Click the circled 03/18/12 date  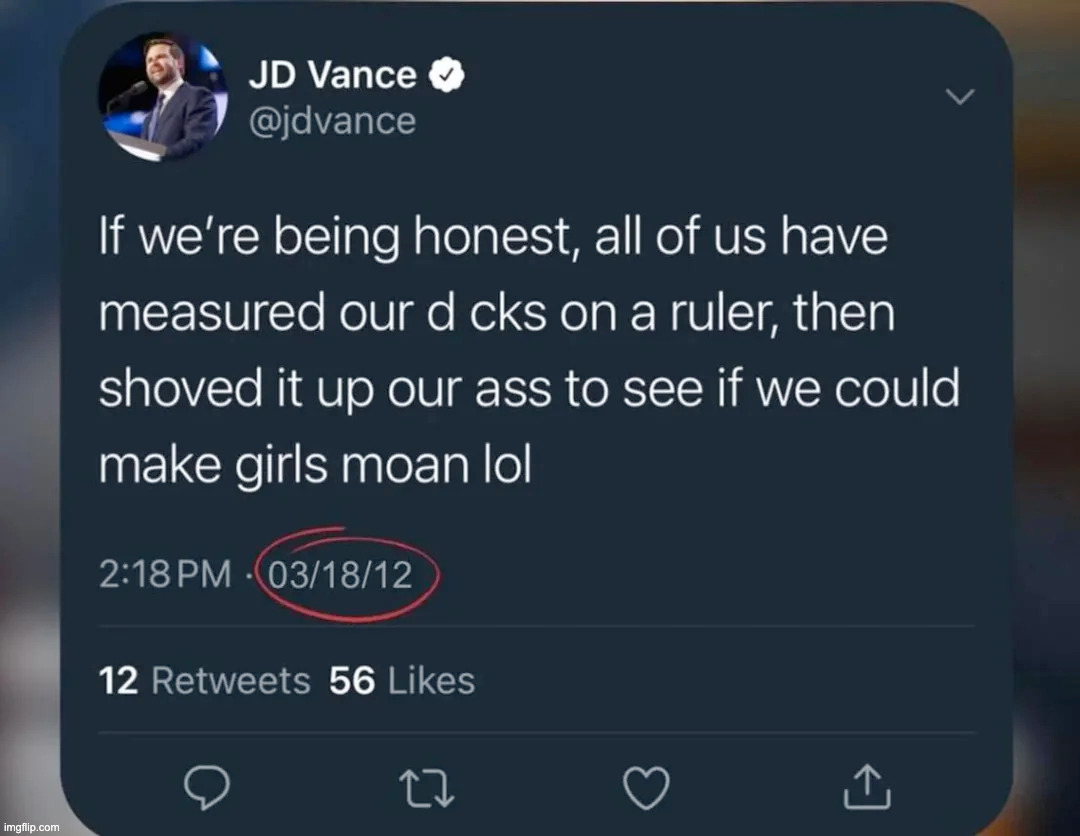(x=348, y=575)
